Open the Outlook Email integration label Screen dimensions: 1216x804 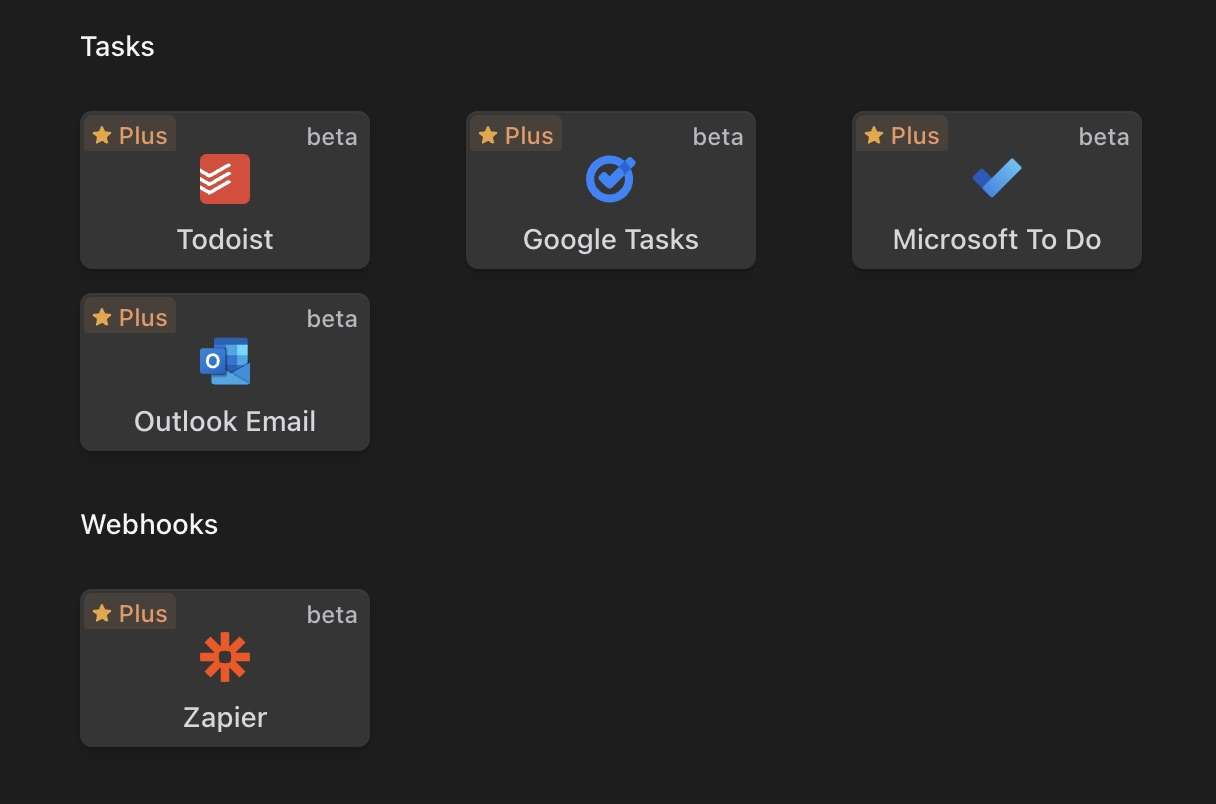coord(225,422)
